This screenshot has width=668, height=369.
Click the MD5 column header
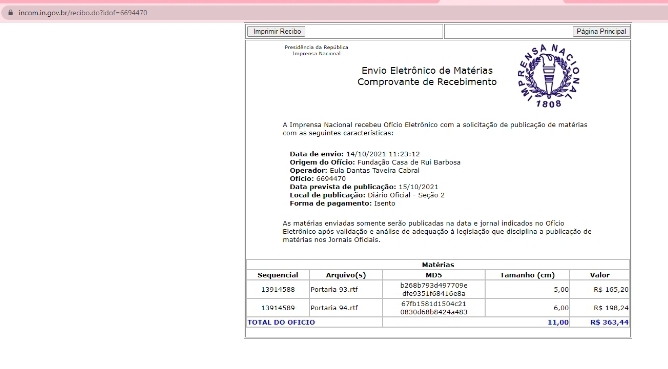point(434,275)
